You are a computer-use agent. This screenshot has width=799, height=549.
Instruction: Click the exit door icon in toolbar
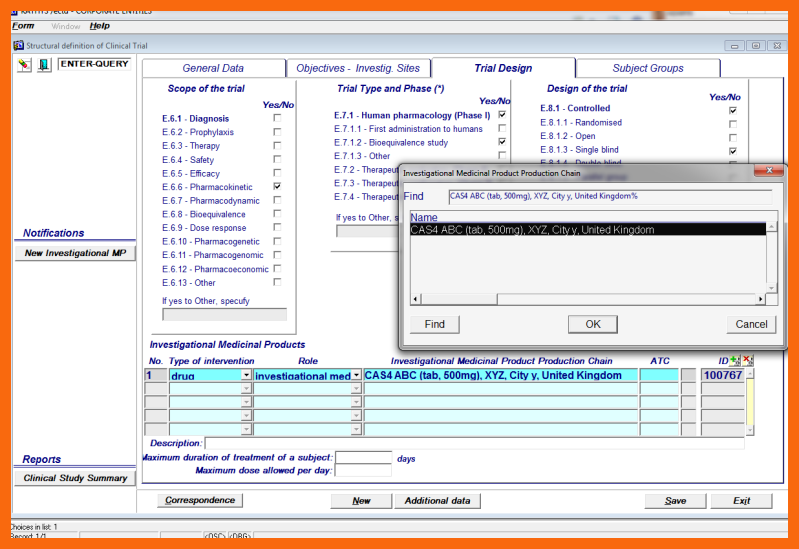pyautogui.click(x=44, y=65)
